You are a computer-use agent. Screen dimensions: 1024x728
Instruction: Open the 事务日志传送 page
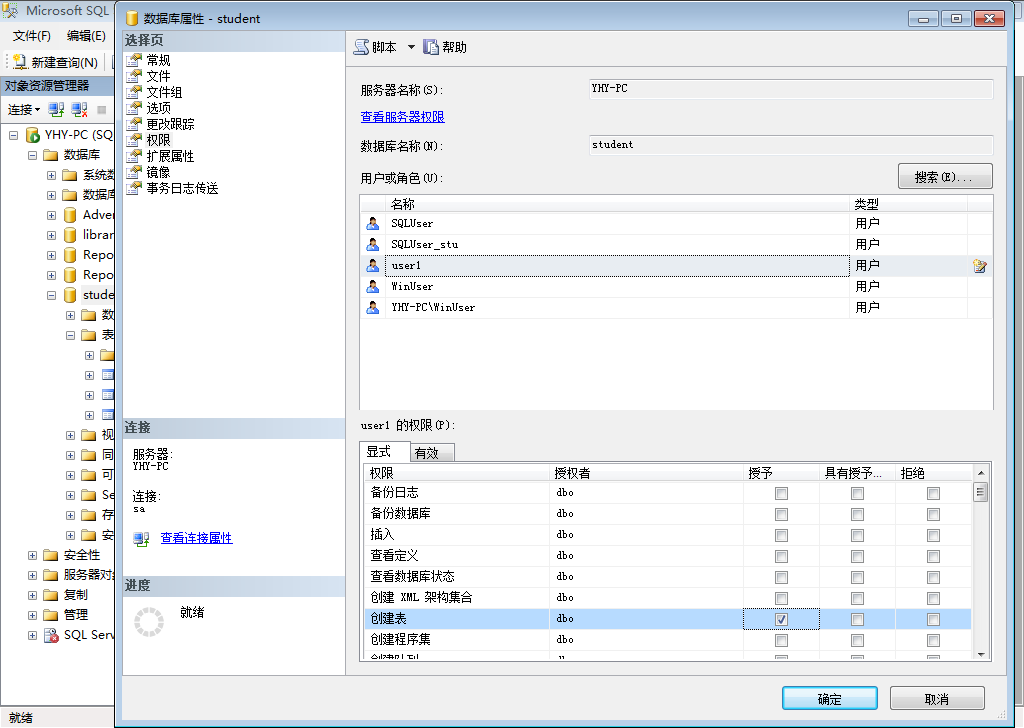[x=182, y=188]
